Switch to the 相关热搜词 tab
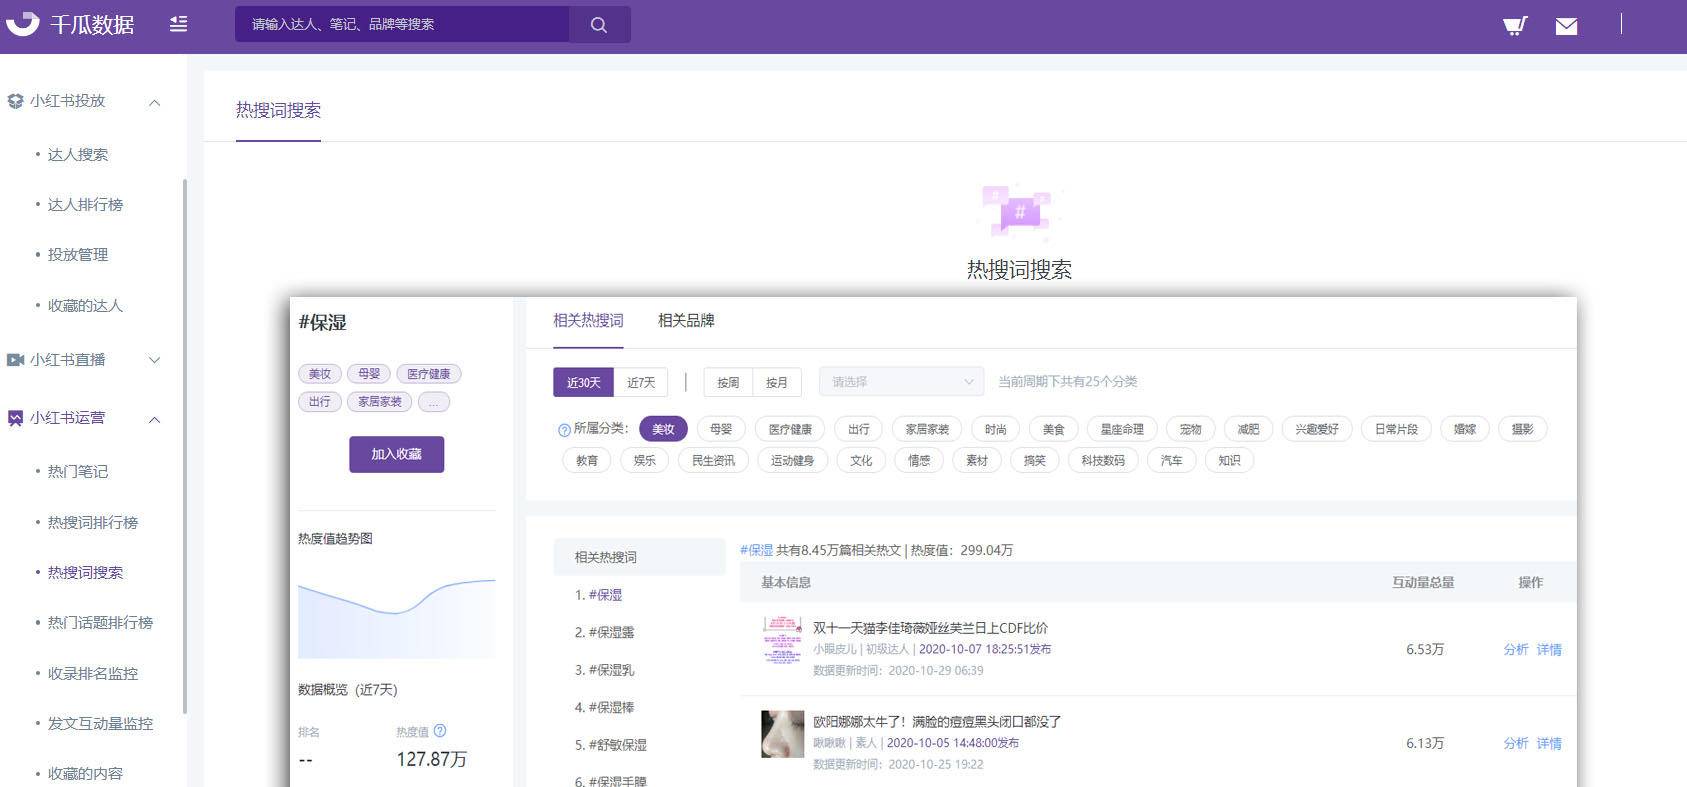 click(x=588, y=321)
